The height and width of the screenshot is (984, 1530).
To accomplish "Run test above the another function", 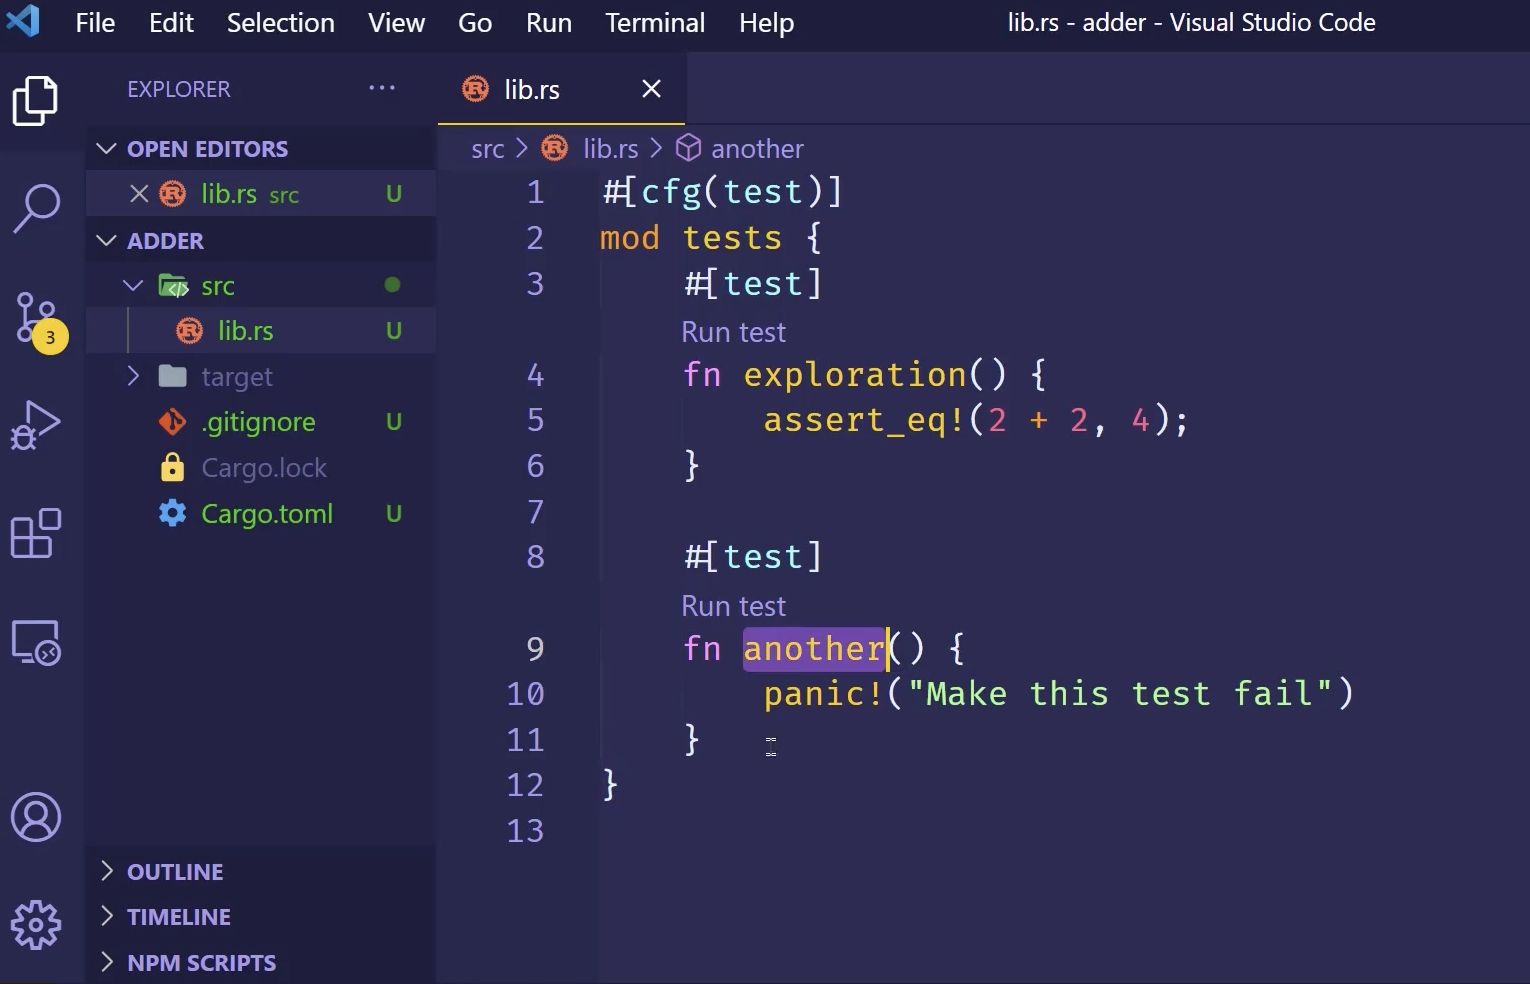I will [733, 606].
